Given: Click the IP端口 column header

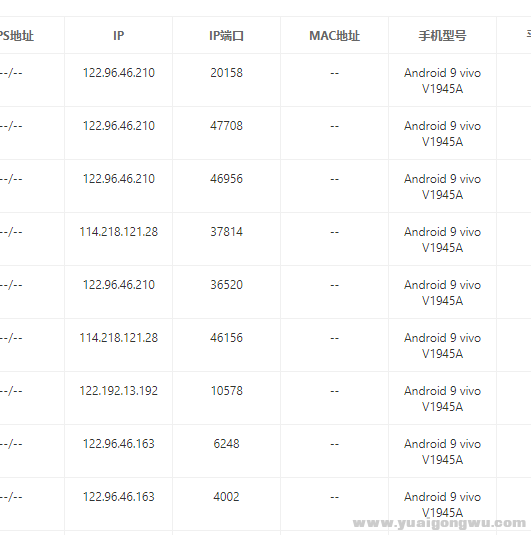Looking at the screenshot, I should [x=226, y=35].
